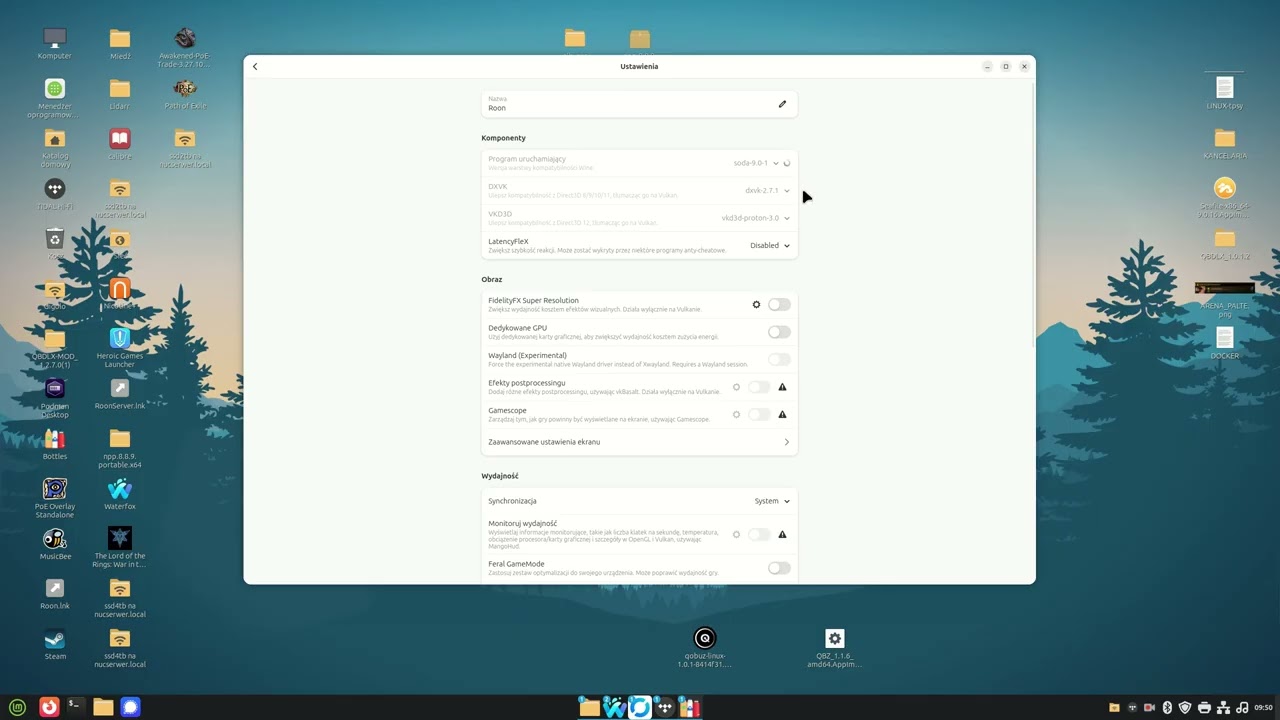Open Path of Exile desktop icon

[184, 93]
